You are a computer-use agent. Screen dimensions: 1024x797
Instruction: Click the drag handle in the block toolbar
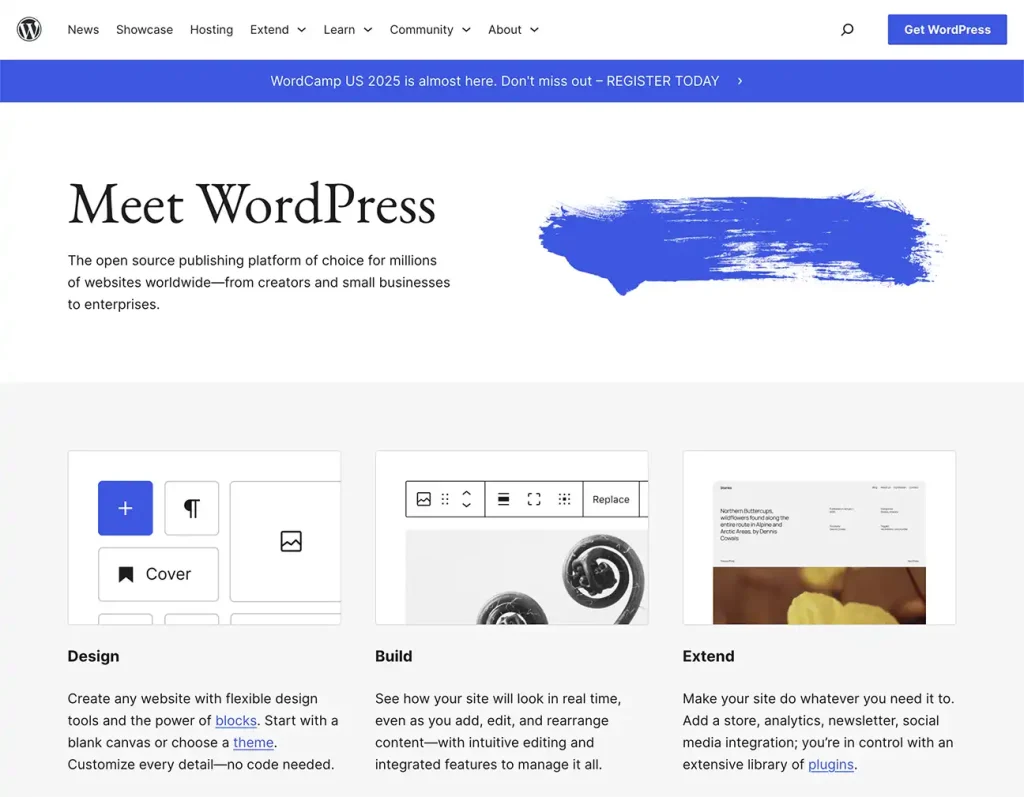tap(444, 499)
